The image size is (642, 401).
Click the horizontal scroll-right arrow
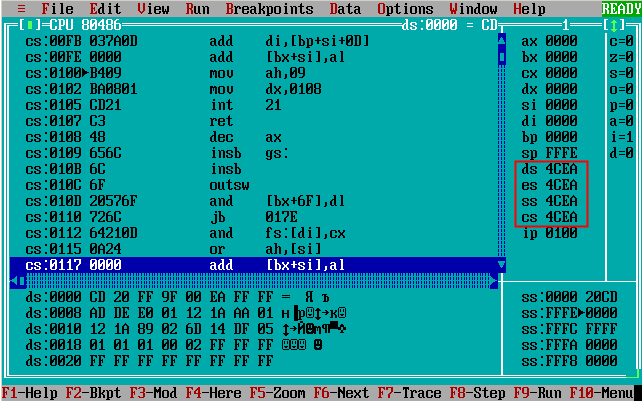pyautogui.click(x=493, y=281)
